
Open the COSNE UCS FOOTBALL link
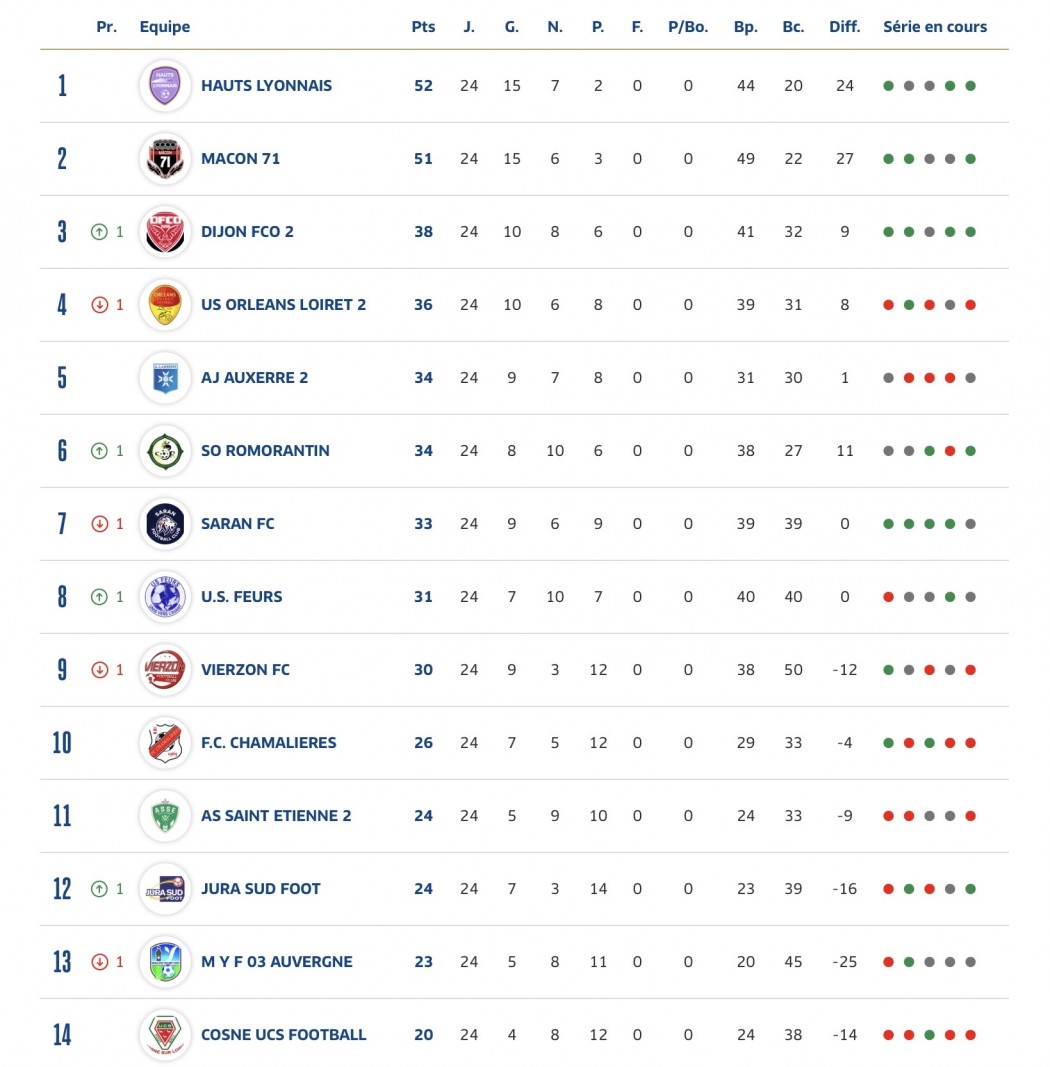coord(283,1035)
